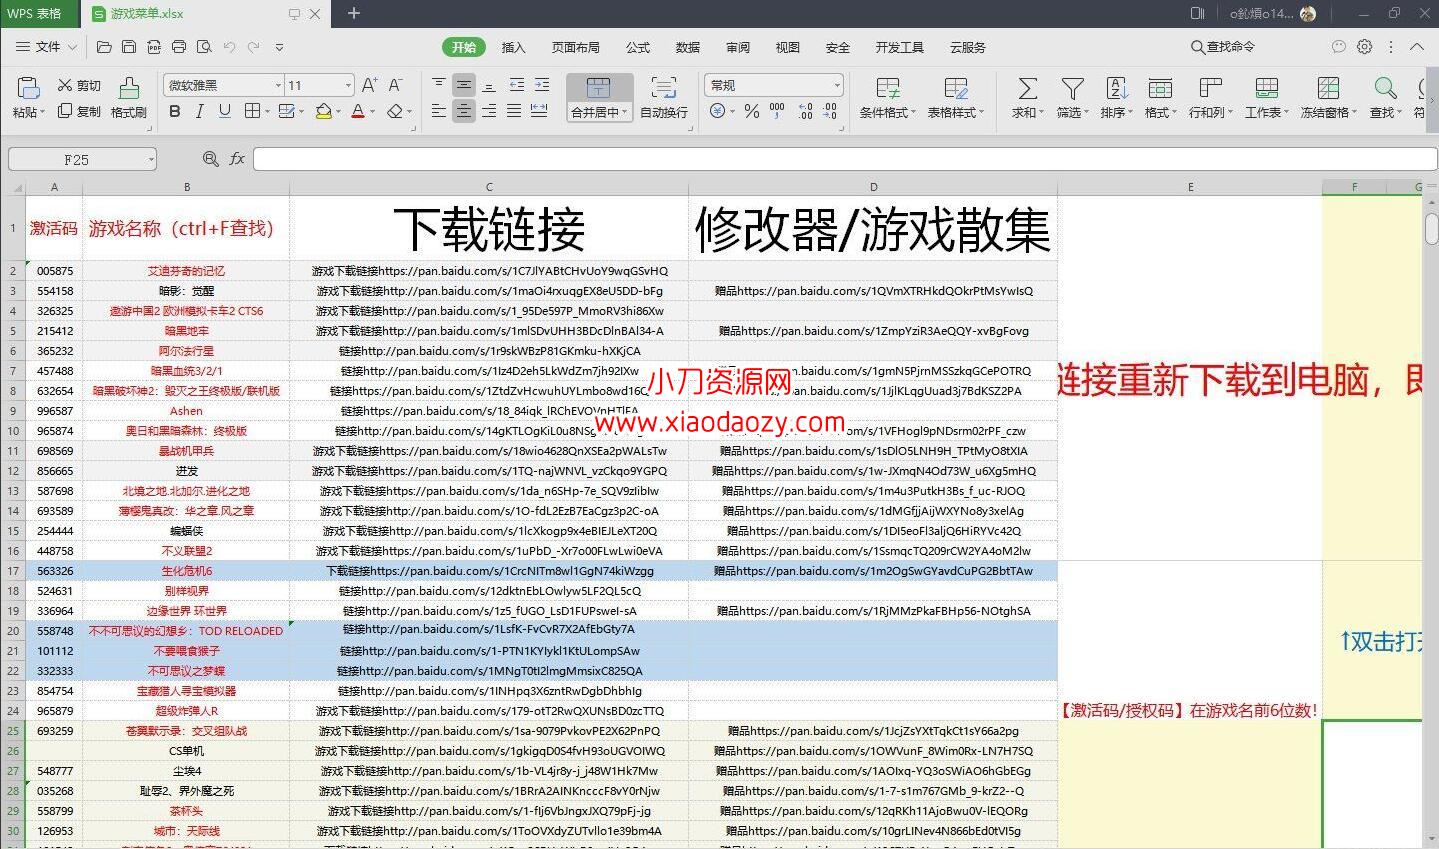Click 查找命令 search command box
Screen dimensions: 1439x849
pos(1223,47)
